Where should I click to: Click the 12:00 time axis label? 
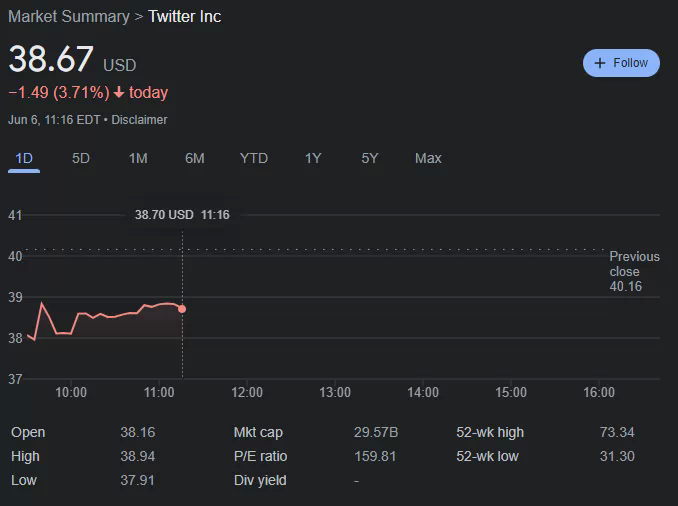pyautogui.click(x=247, y=393)
